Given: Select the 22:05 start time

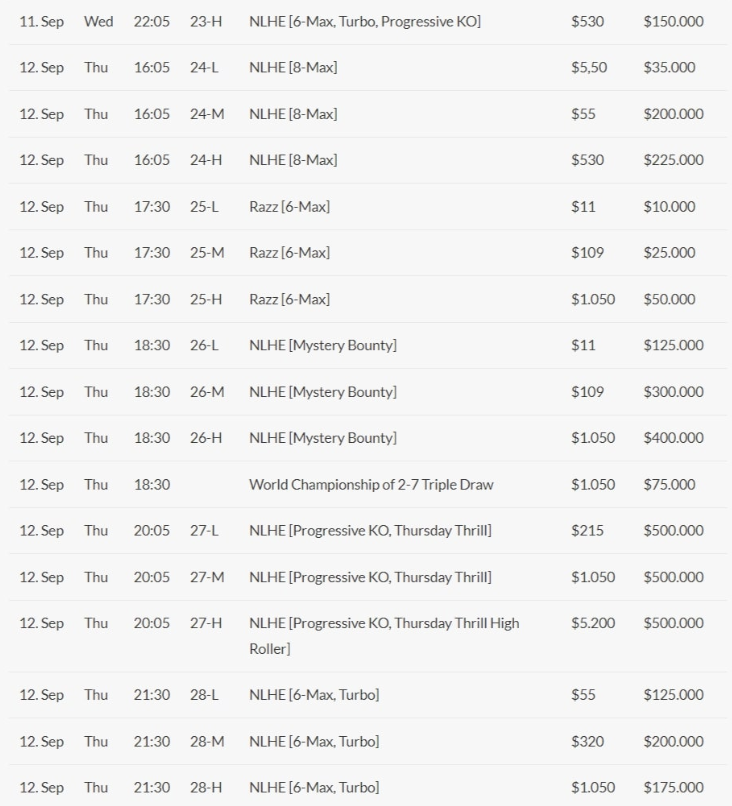Looking at the screenshot, I should 152,21.
